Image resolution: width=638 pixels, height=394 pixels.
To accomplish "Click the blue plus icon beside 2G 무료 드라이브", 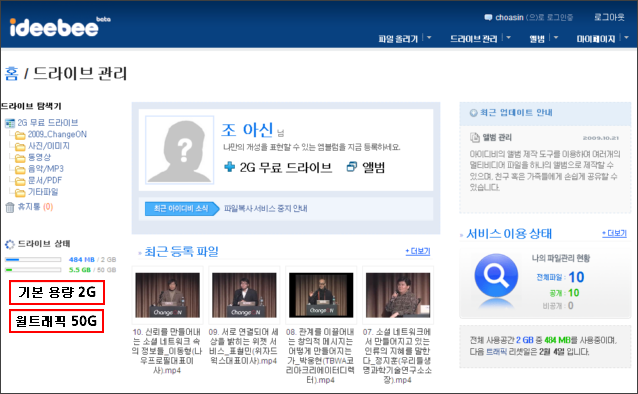I will pos(229,166).
